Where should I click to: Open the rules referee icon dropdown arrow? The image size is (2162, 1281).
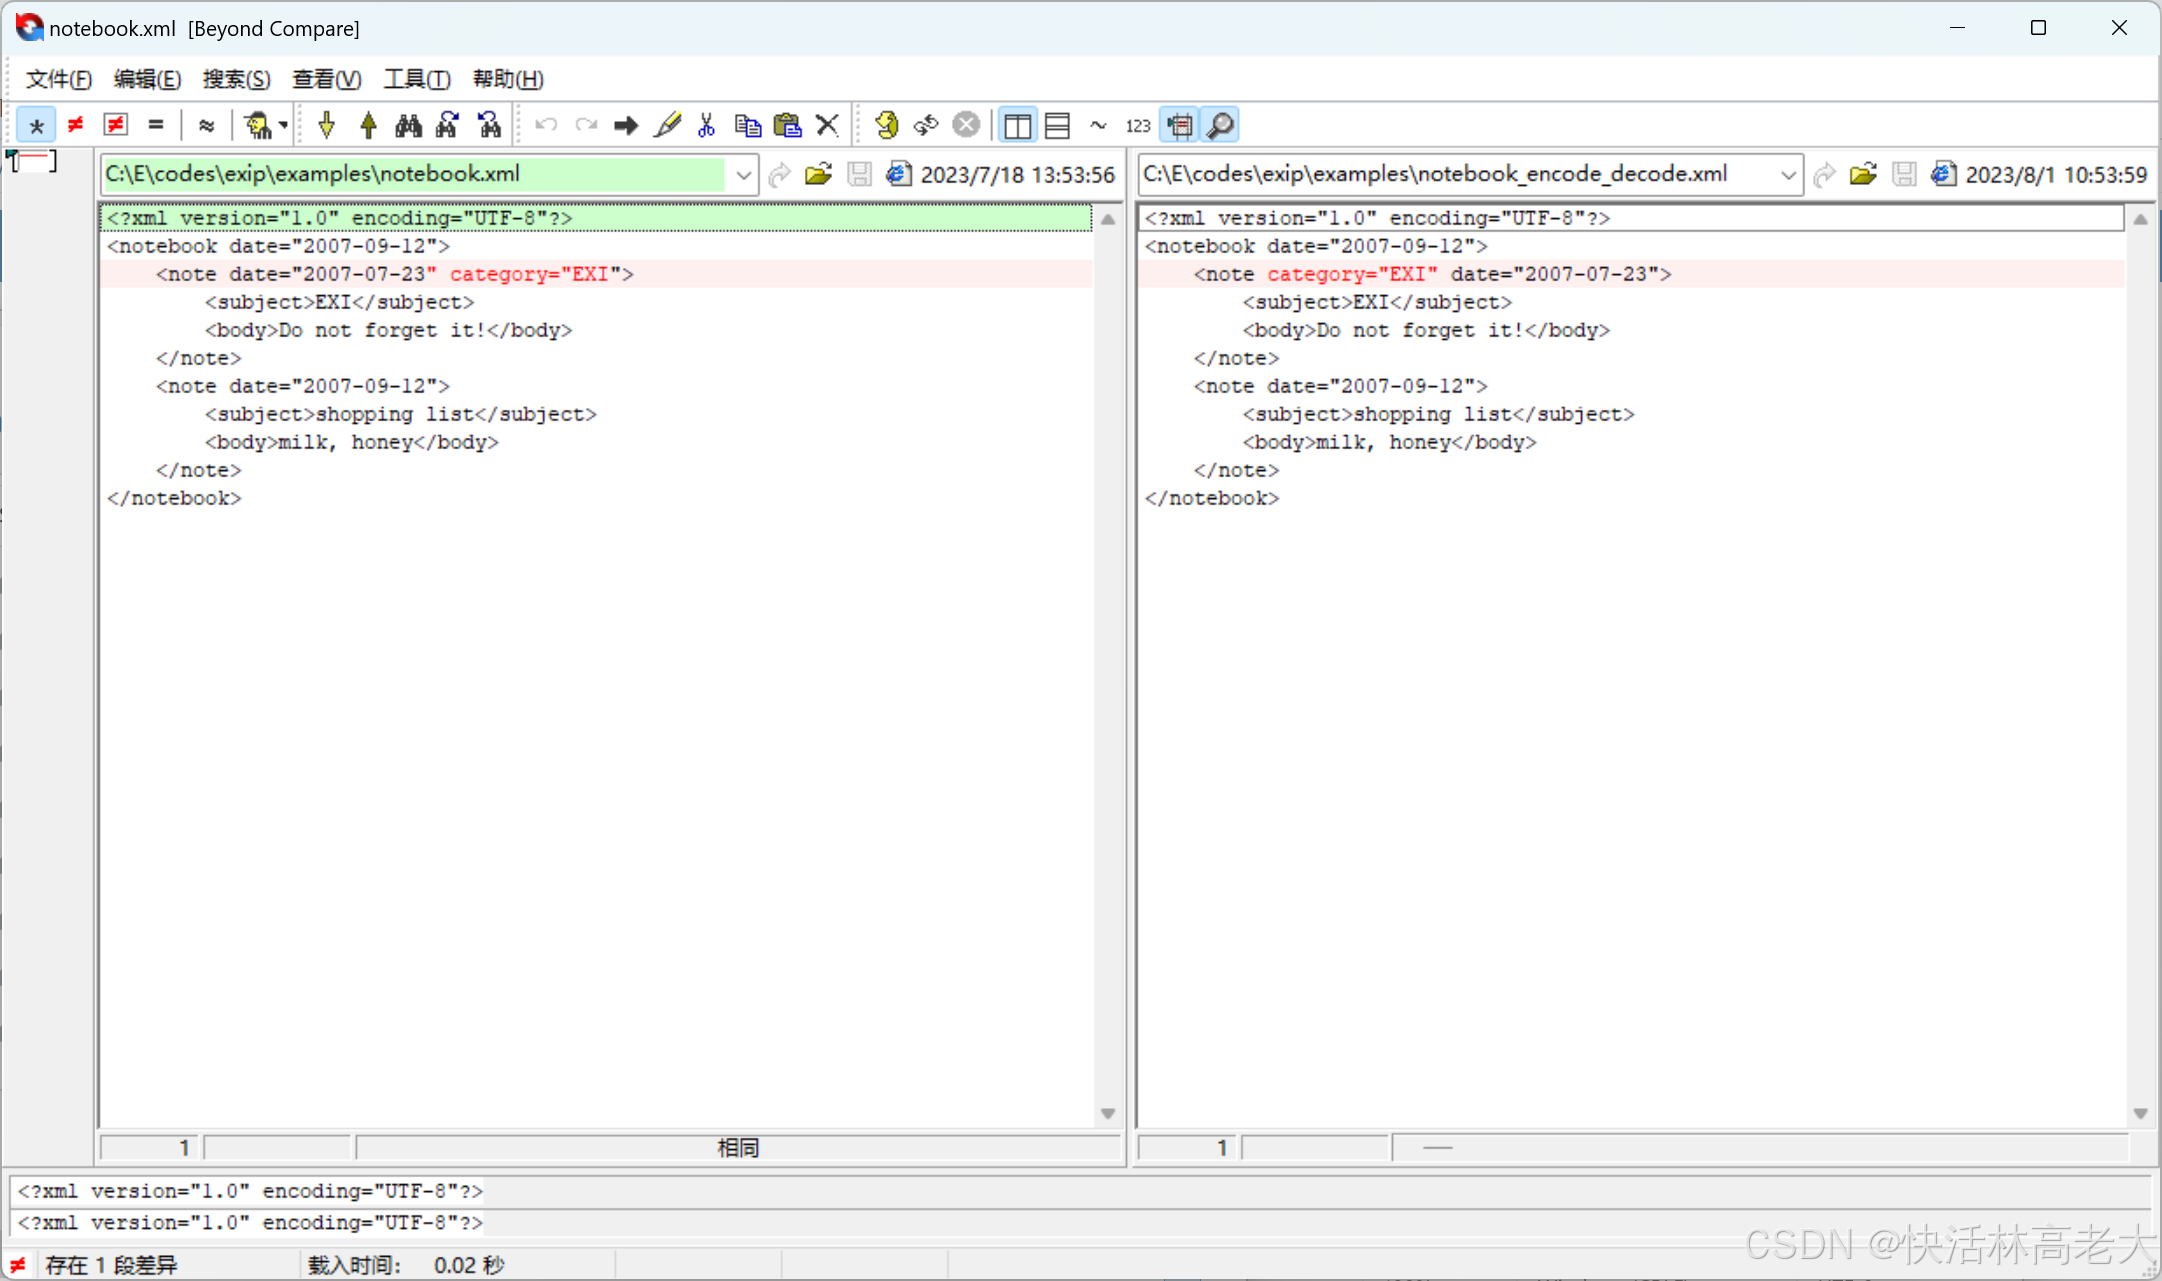tap(284, 126)
